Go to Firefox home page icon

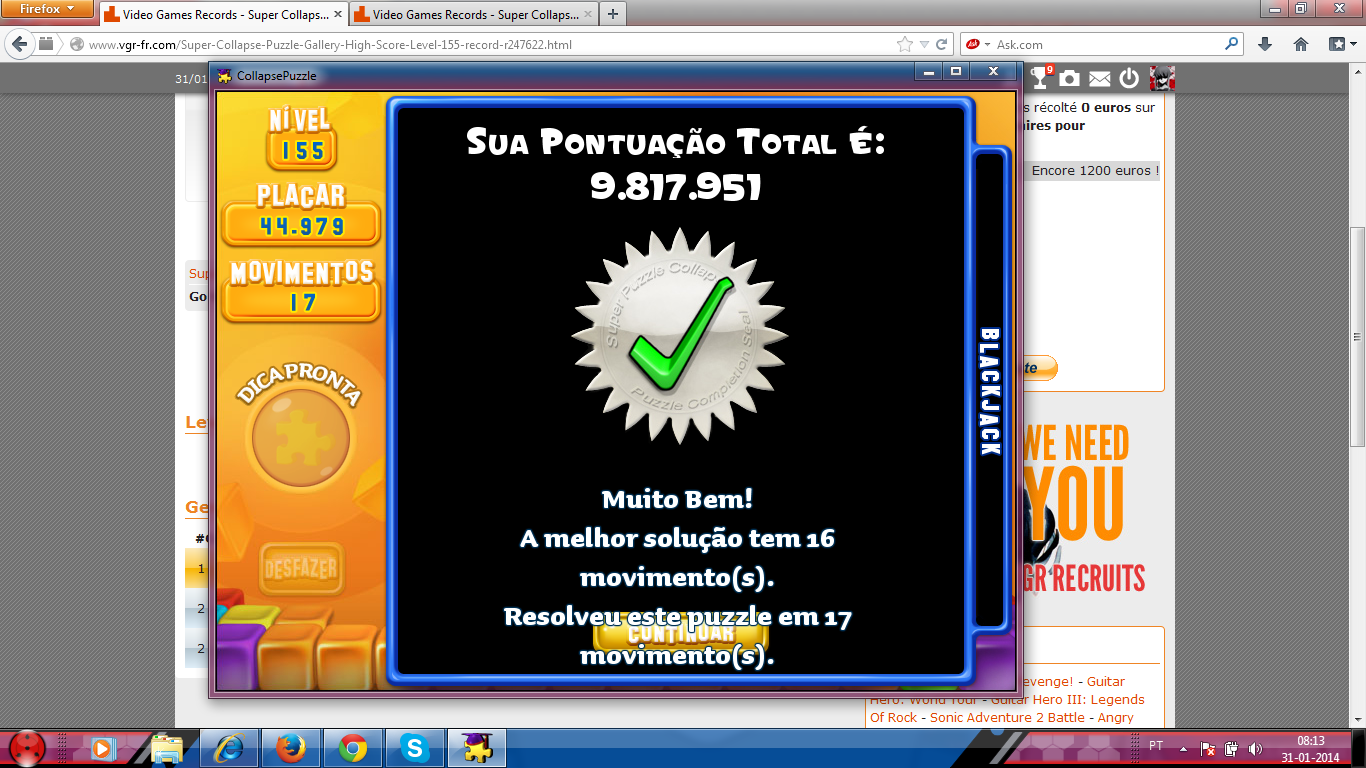(1301, 44)
